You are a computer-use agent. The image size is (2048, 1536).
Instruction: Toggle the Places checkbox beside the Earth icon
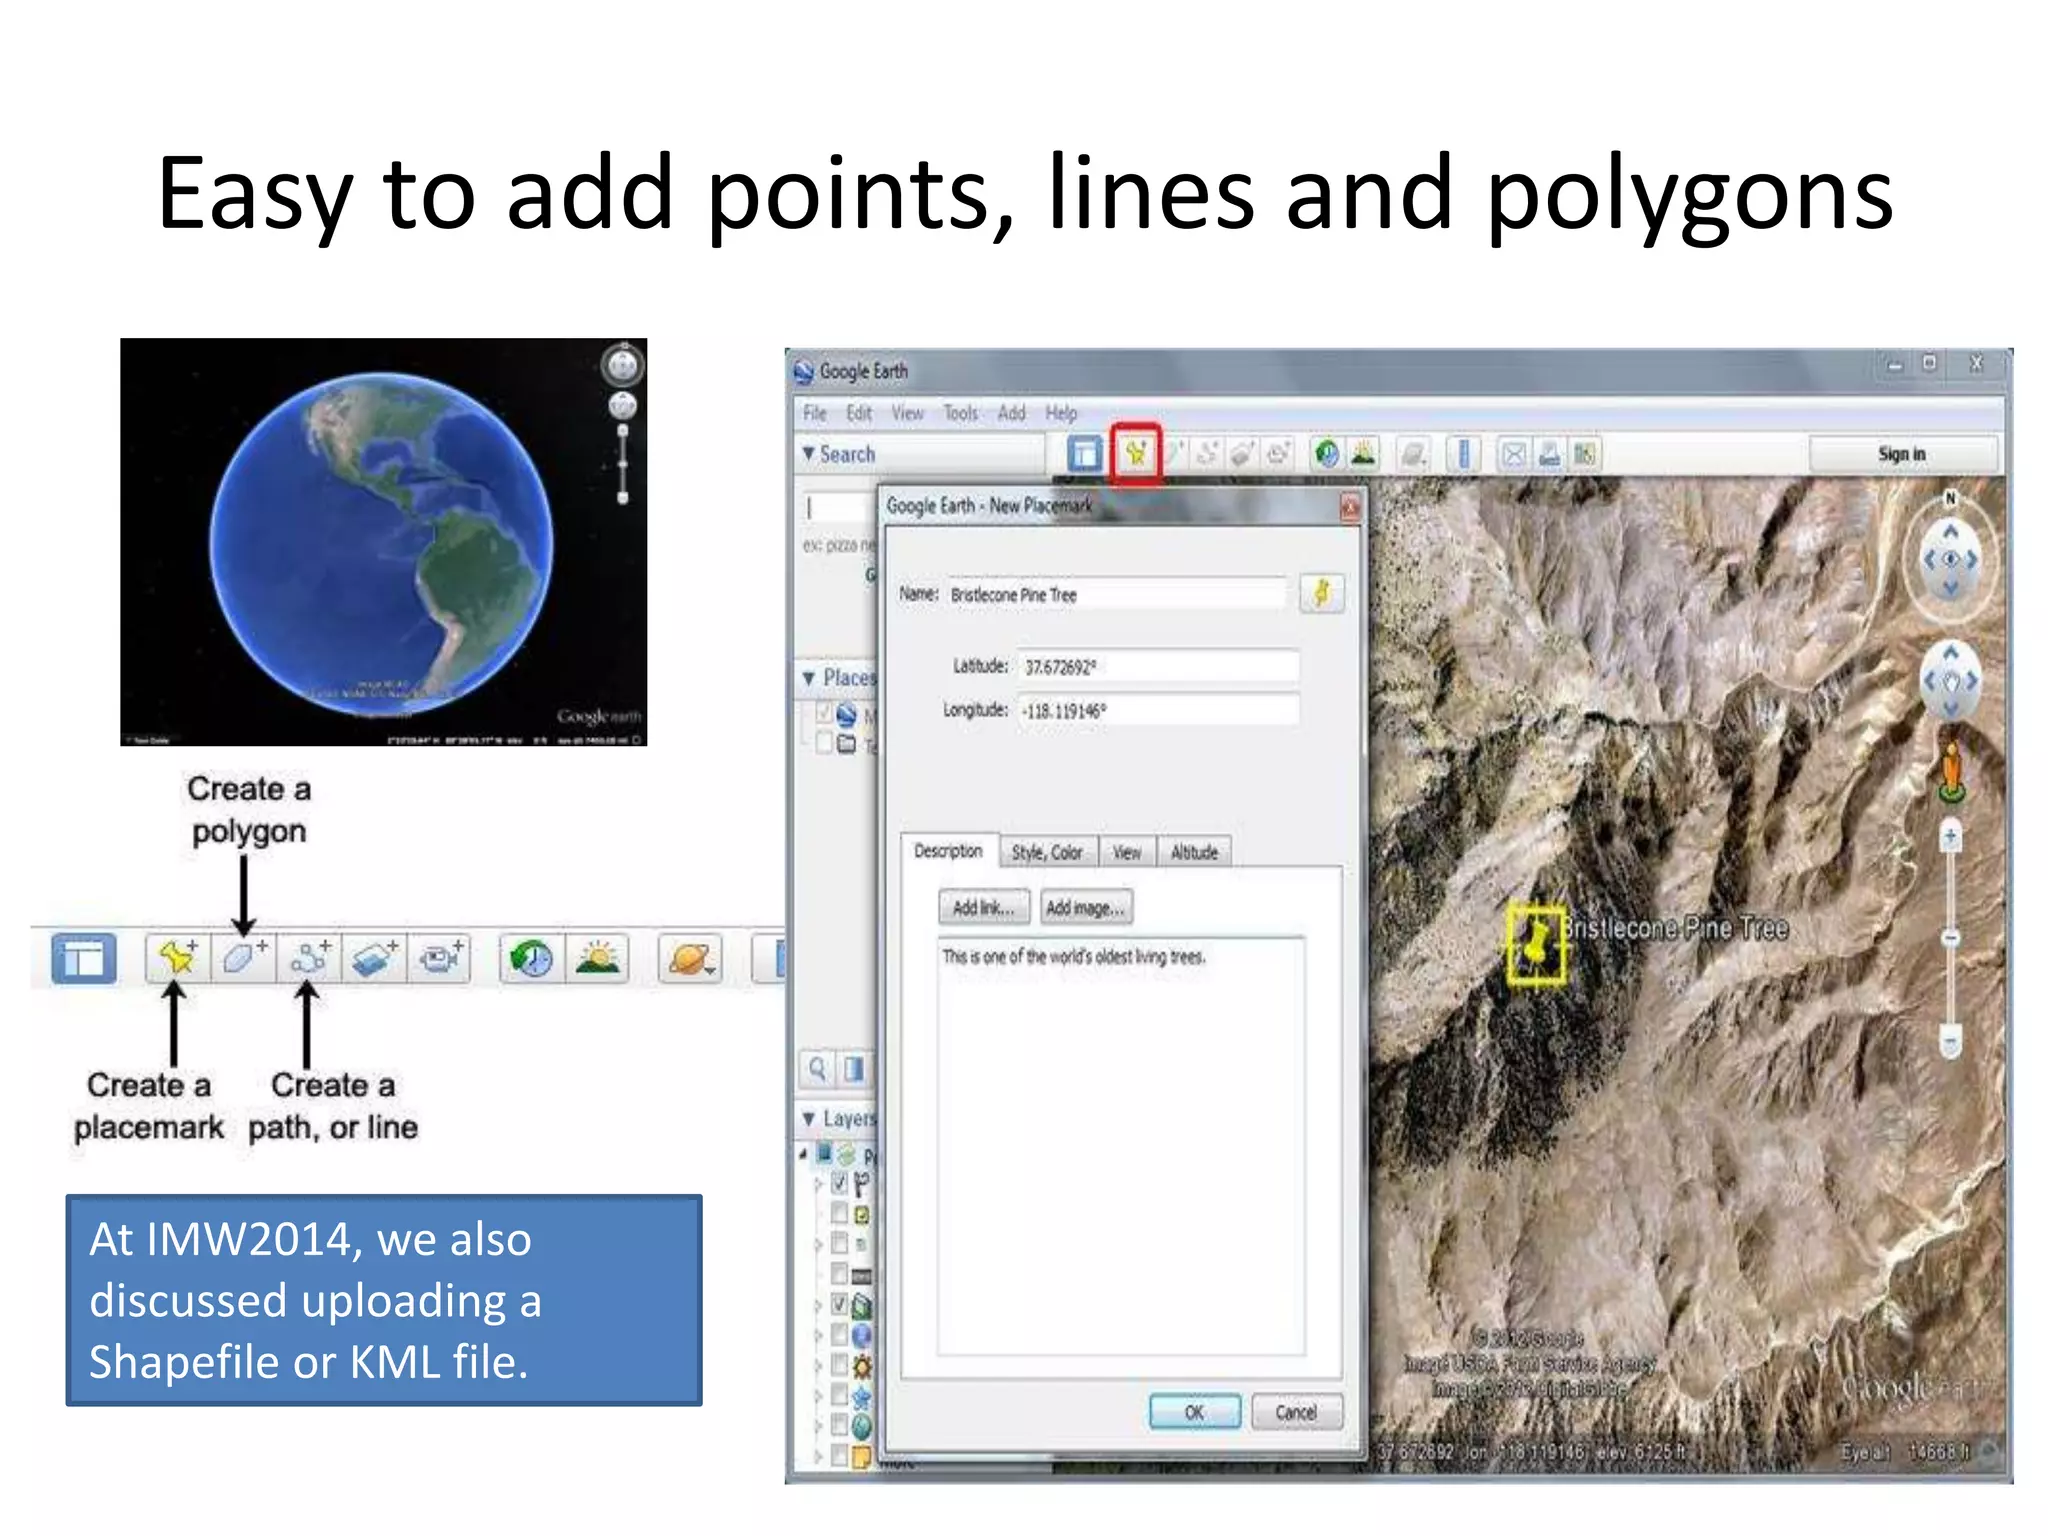(824, 713)
